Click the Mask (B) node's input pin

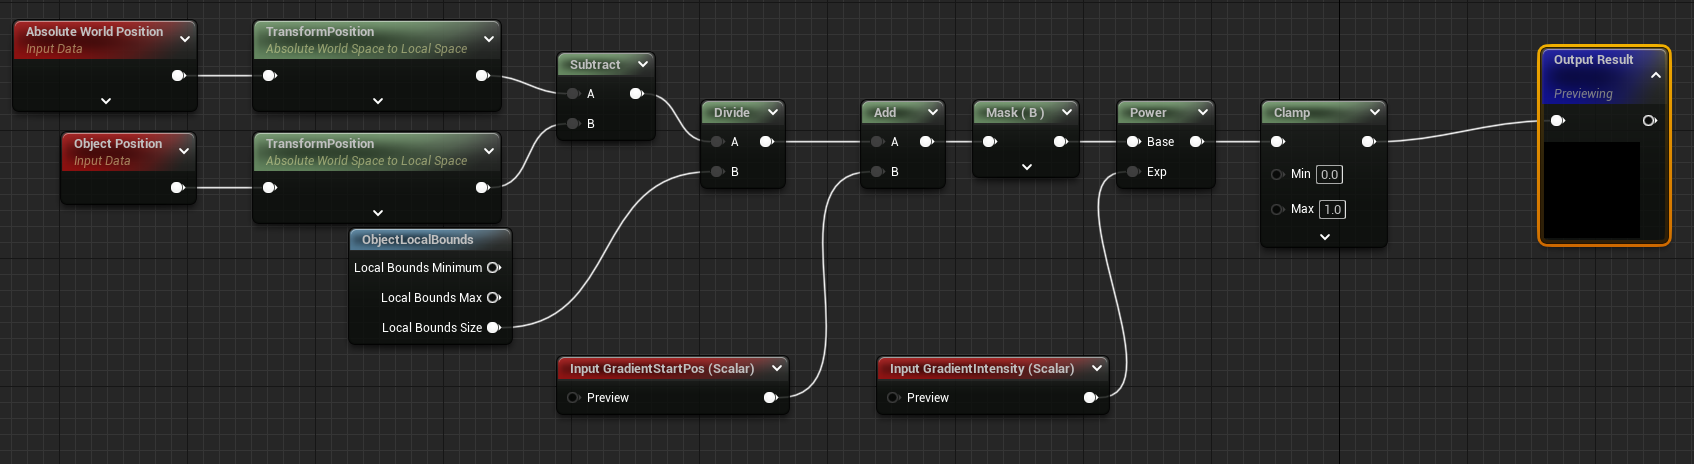(x=989, y=142)
